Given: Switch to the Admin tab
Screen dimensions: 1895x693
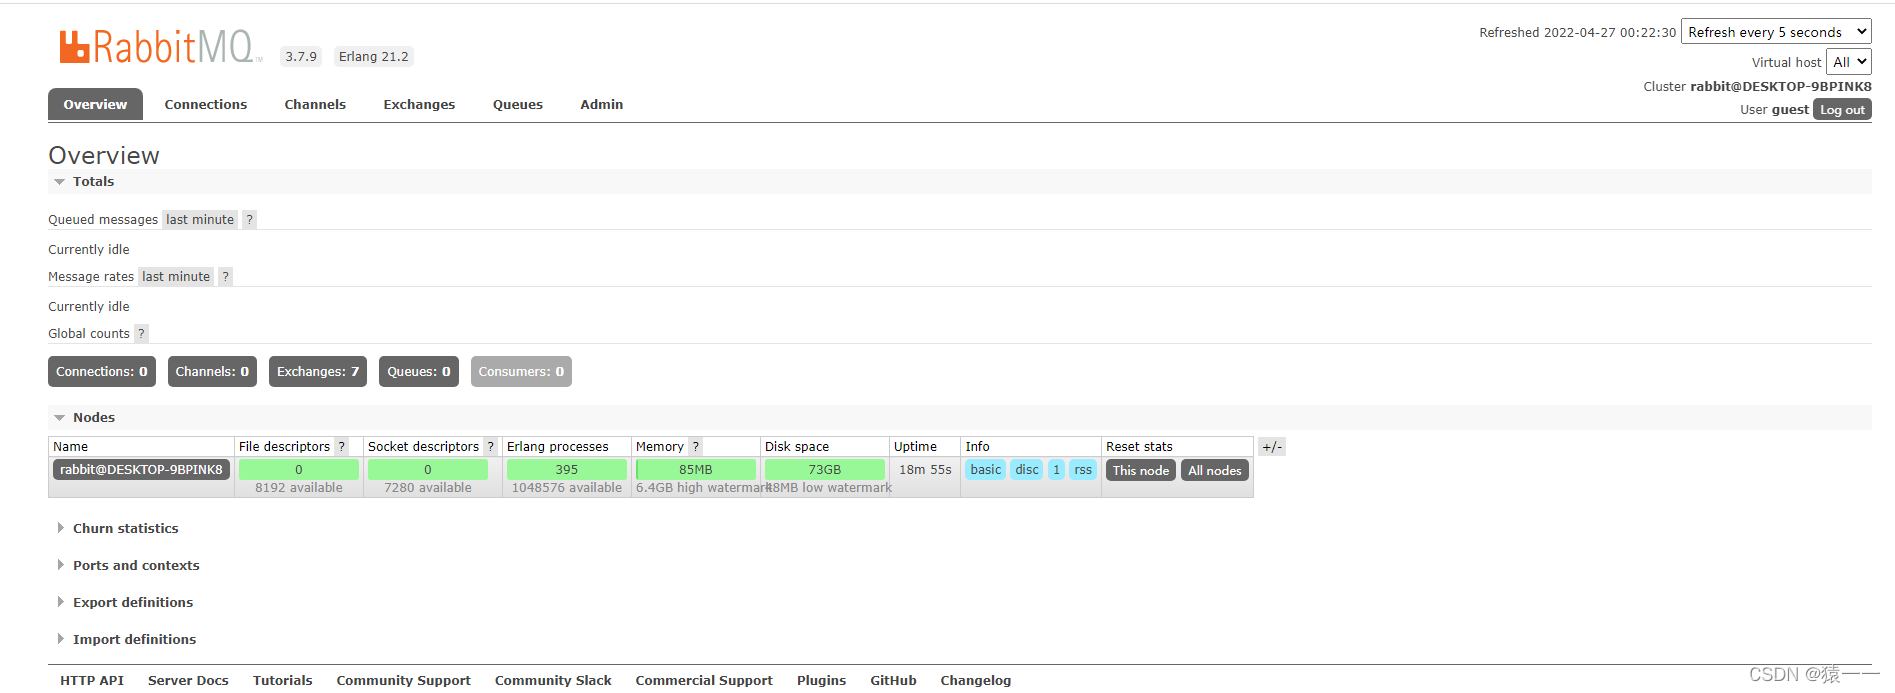Looking at the screenshot, I should [x=602, y=104].
